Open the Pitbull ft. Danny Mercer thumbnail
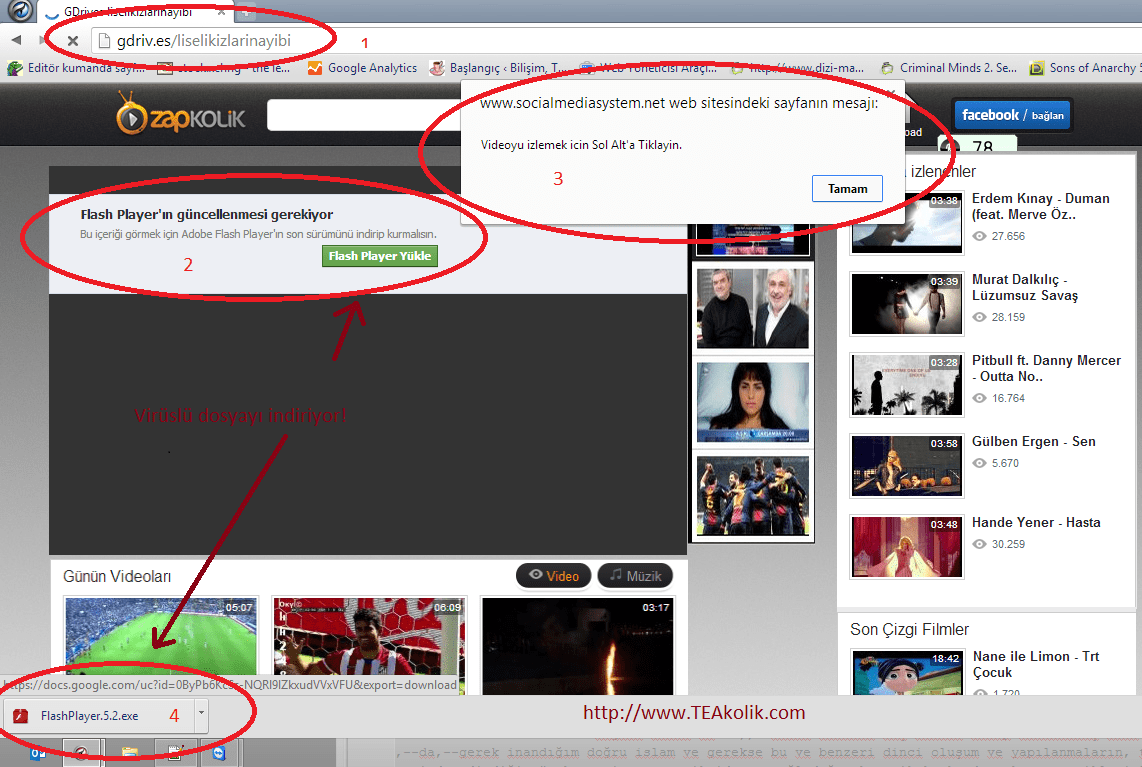The height and width of the screenshot is (767, 1142). (x=907, y=385)
